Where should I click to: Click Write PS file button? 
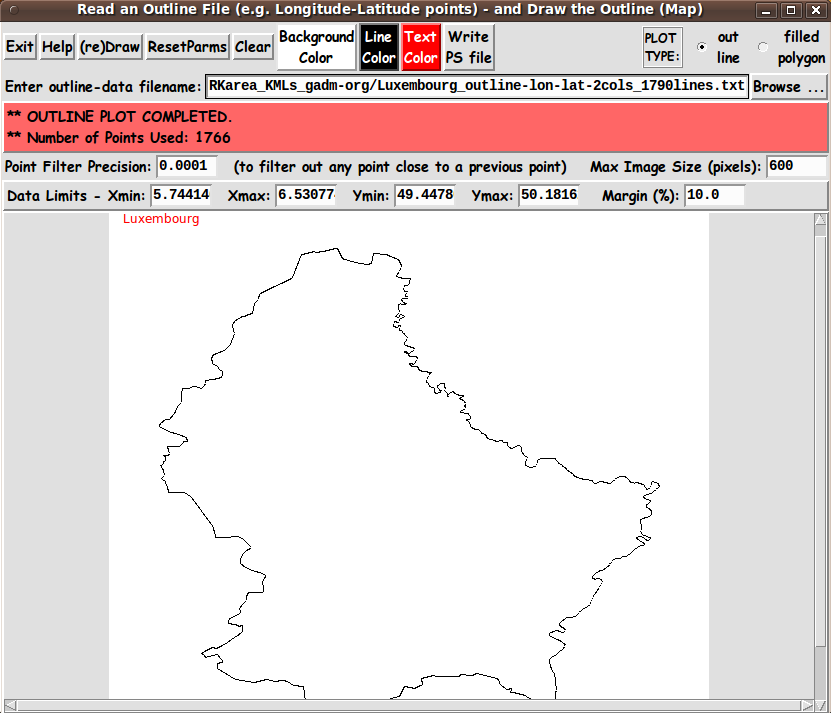(468, 47)
